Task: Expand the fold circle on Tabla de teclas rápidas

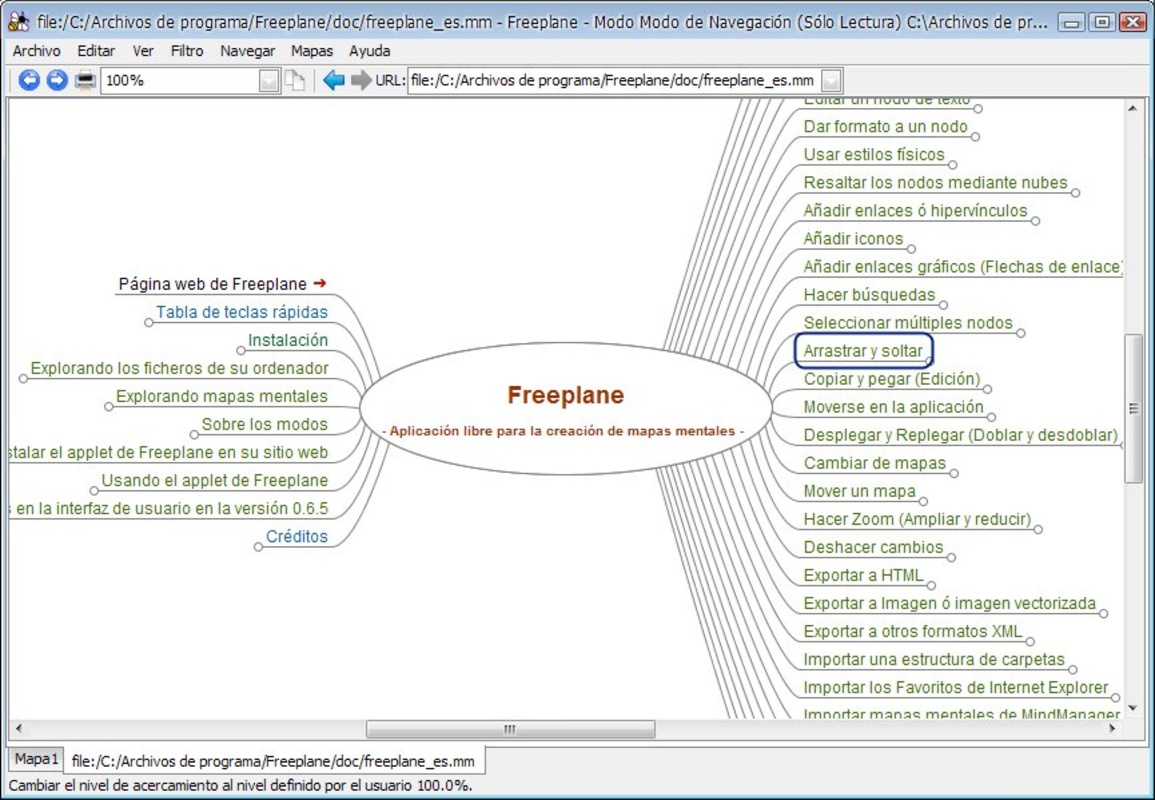Action: click(149, 322)
